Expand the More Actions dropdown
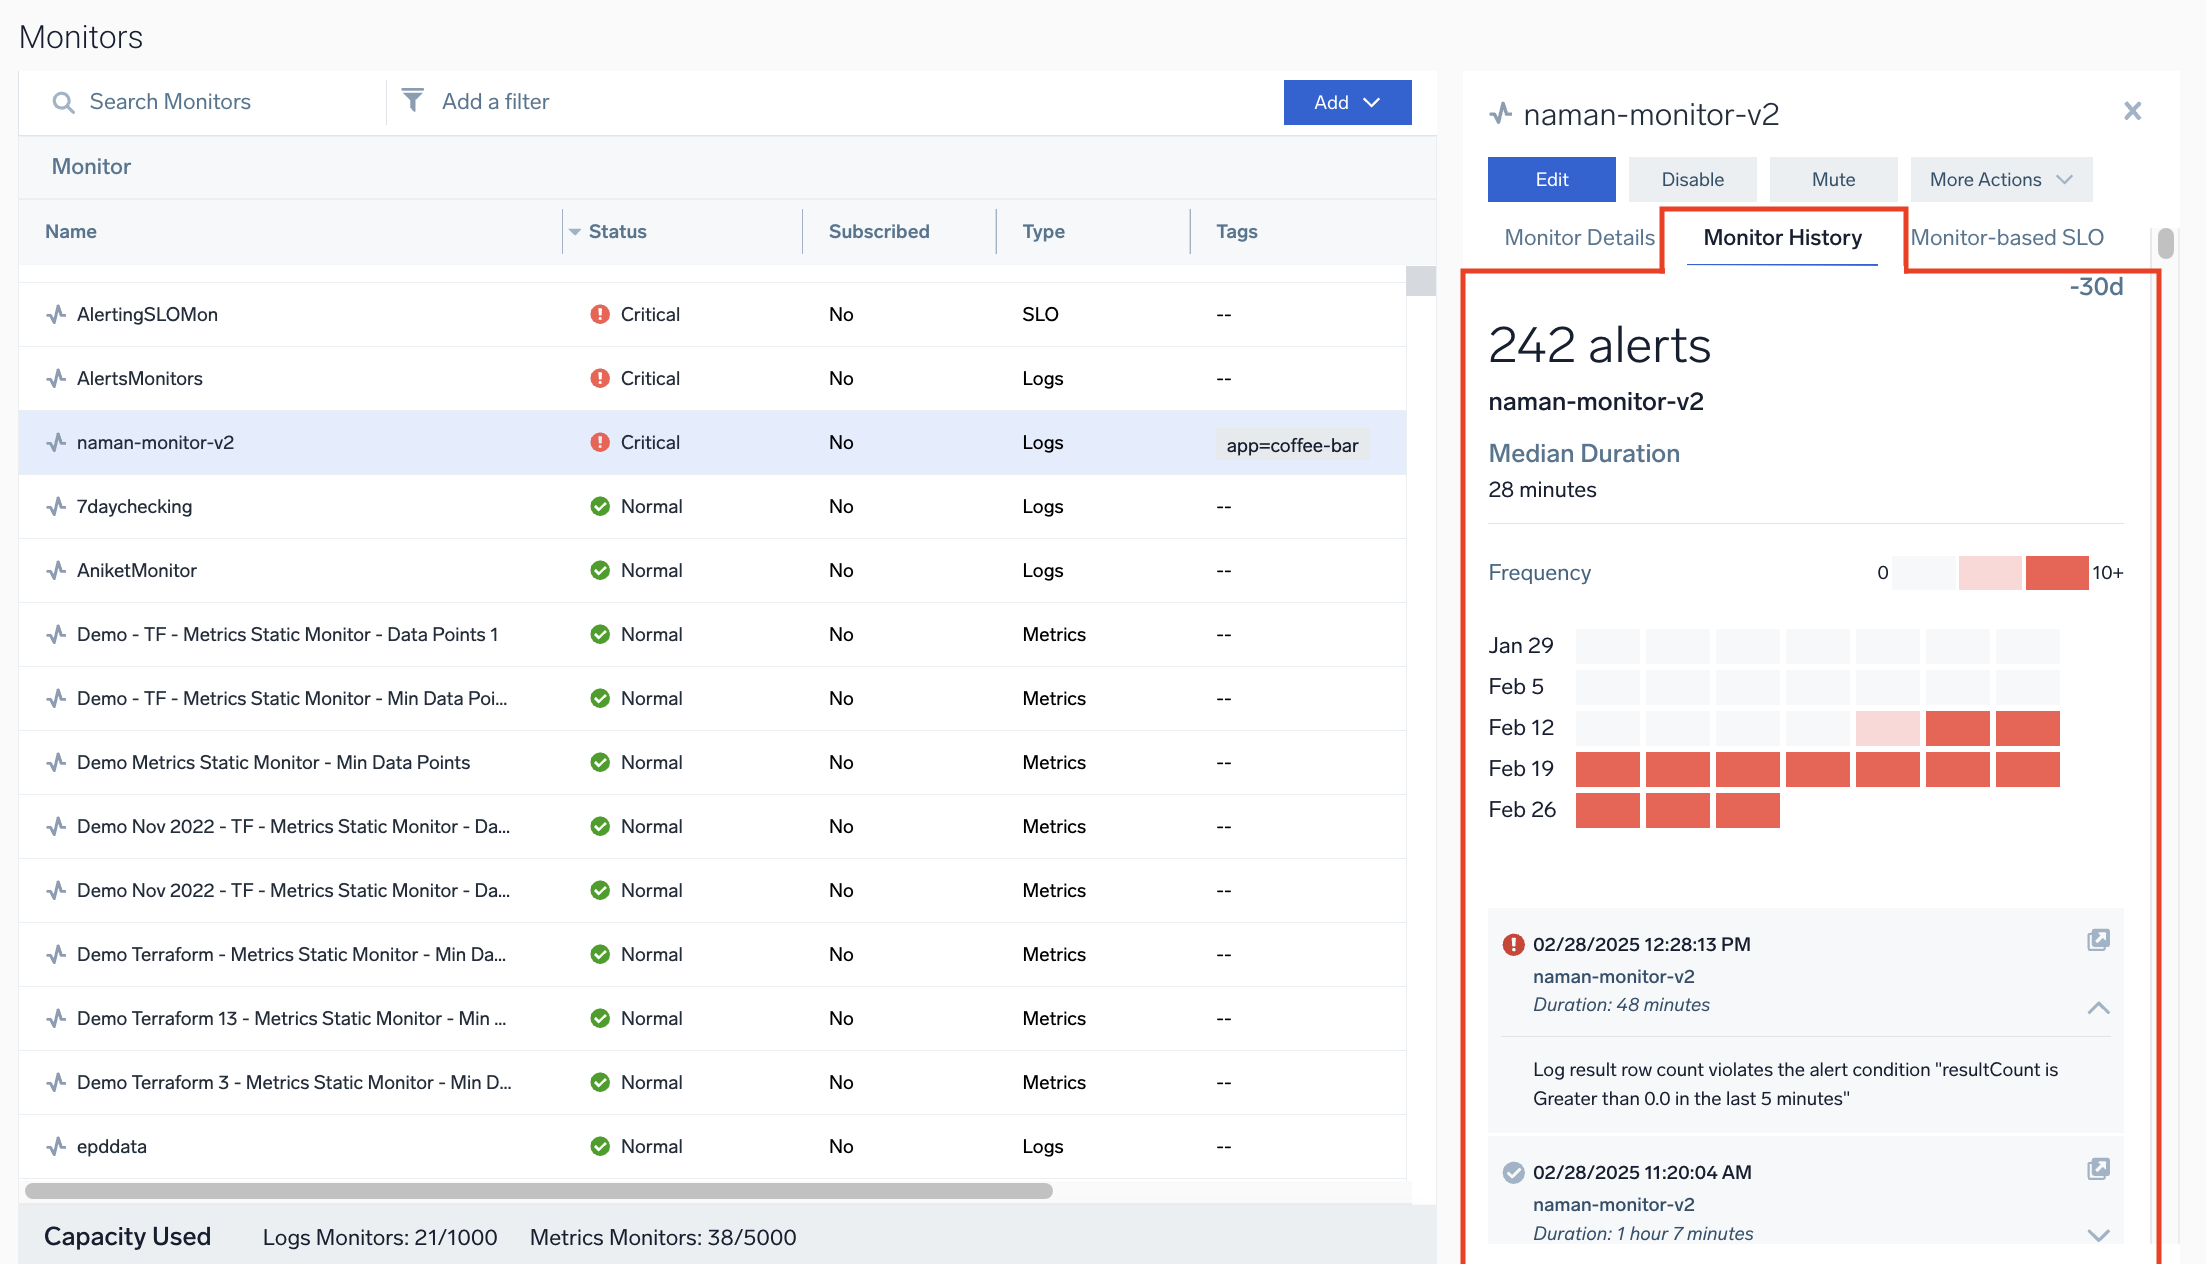 coord(2000,179)
